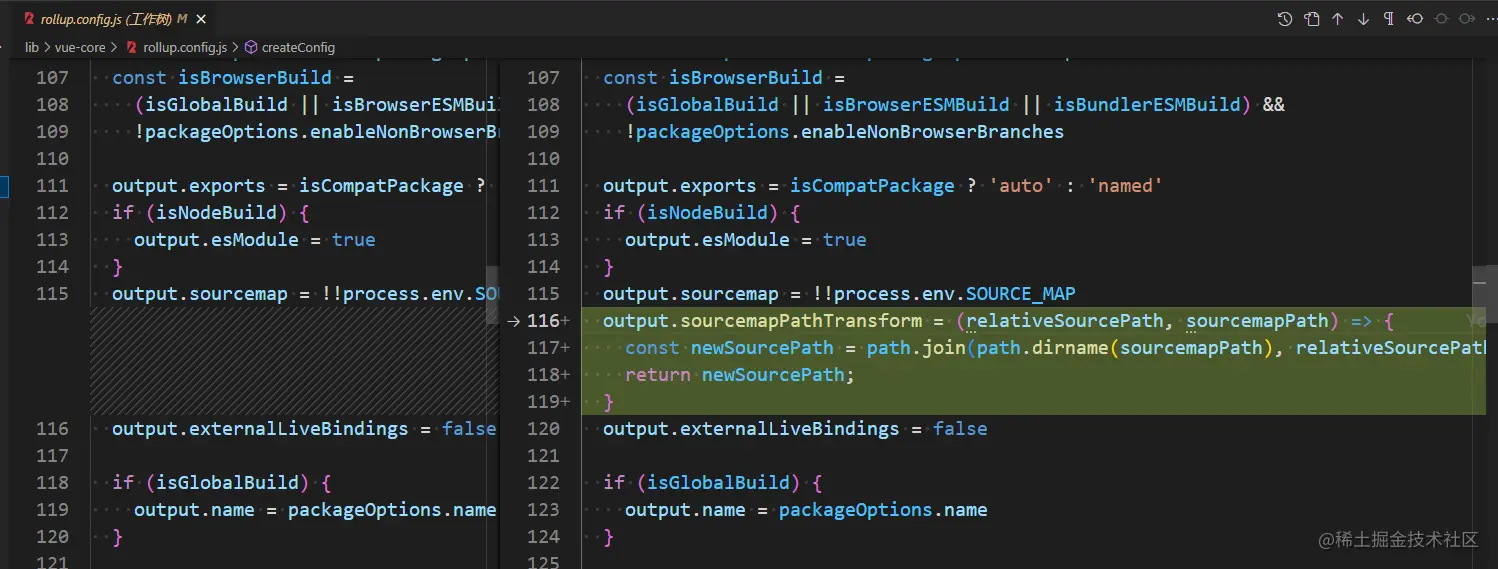Open the createConfig symbol breadcrumb
Image resolution: width=1498 pixels, height=569 pixels.
click(x=298, y=47)
